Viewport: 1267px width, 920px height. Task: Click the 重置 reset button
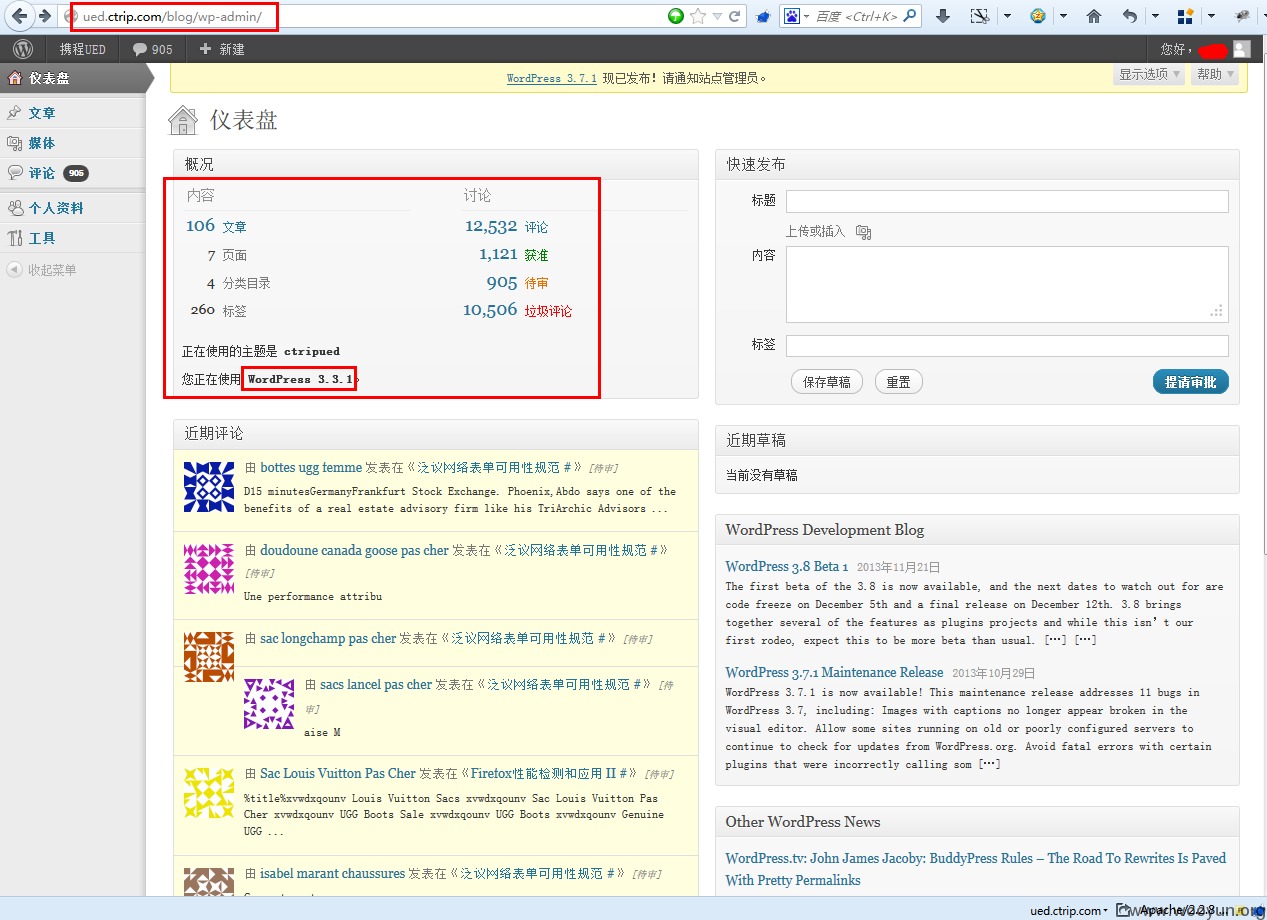point(898,382)
